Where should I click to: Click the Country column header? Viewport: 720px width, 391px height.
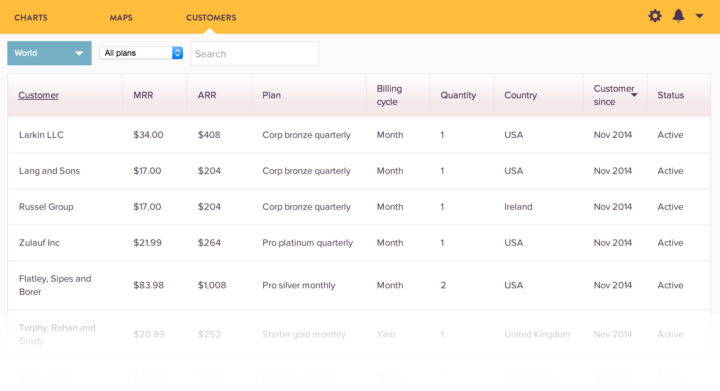[x=520, y=95]
